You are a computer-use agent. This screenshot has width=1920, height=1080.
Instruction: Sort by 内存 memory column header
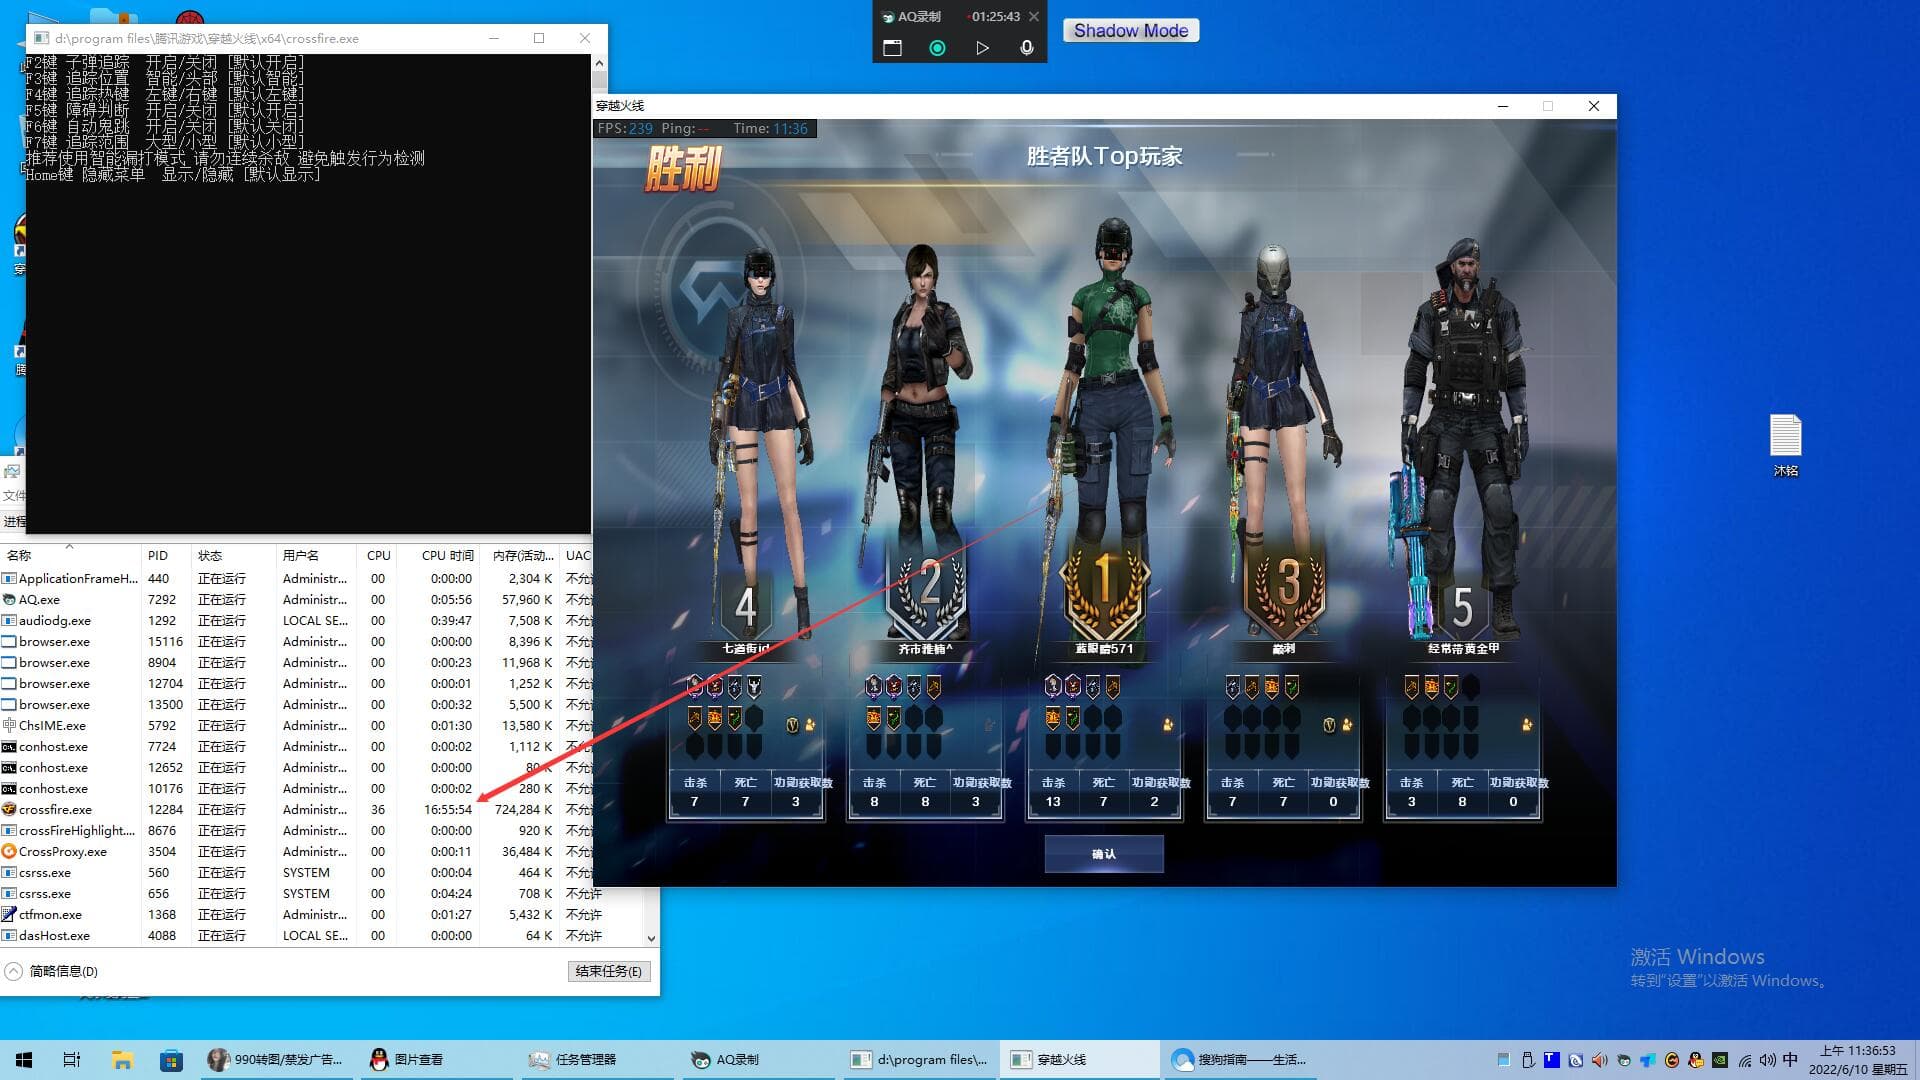click(x=520, y=555)
